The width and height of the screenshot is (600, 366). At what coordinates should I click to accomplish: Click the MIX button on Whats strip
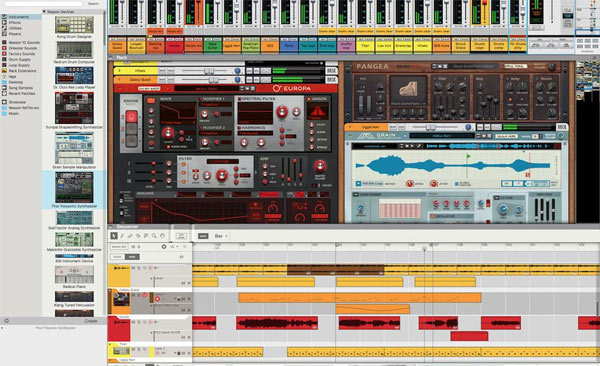(x=331, y=70)
